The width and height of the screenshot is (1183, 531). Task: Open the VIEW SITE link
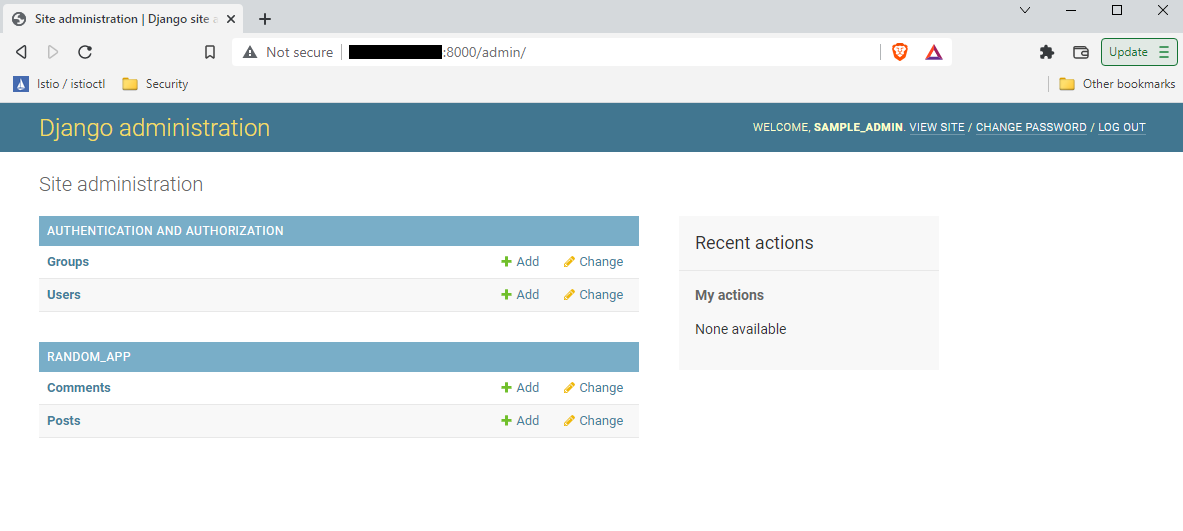coord(937,127)
